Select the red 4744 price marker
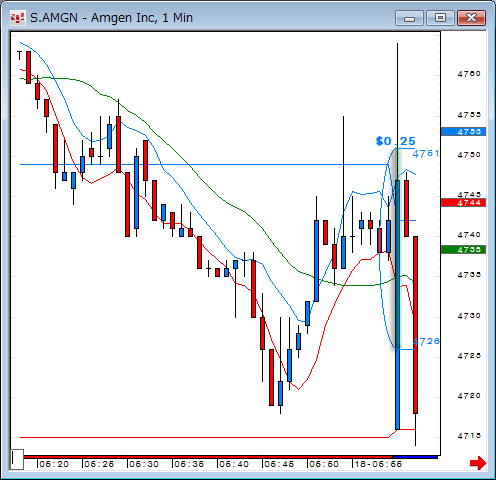The height and width of the screenshot is (480, 496). click(463, 203)
